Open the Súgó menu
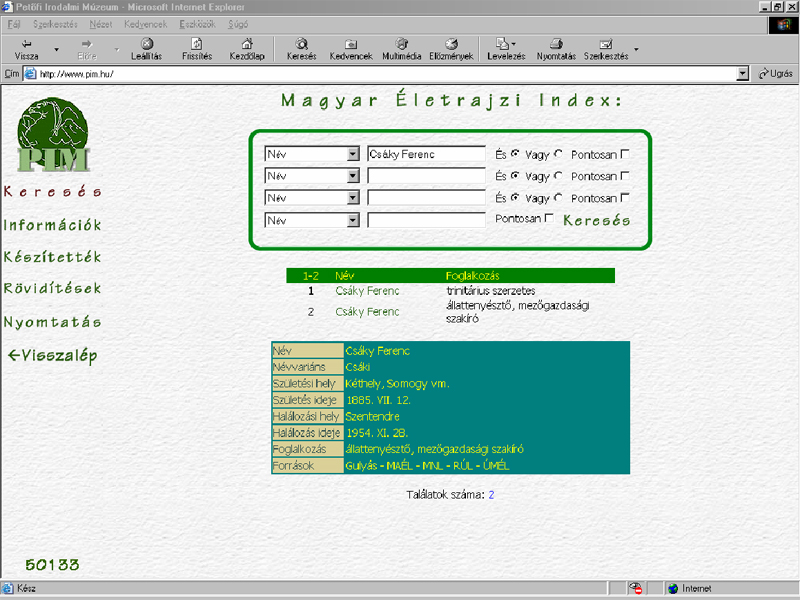 (x=238, y=24)
